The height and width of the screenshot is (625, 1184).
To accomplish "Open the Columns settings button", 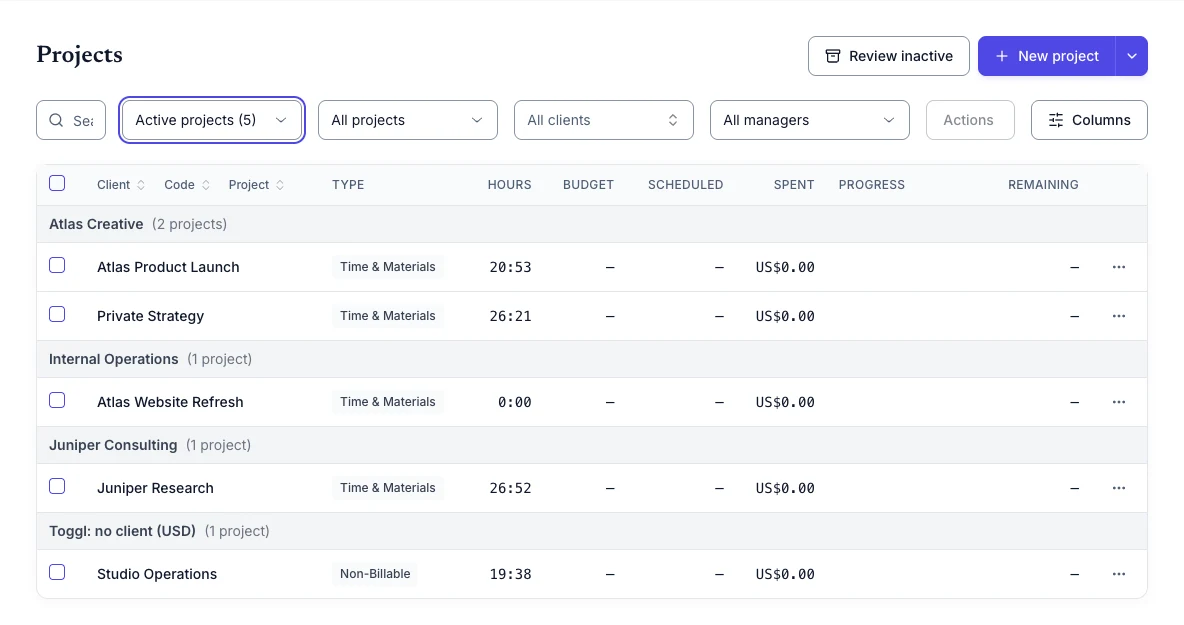I will [x=1089, y=120].
